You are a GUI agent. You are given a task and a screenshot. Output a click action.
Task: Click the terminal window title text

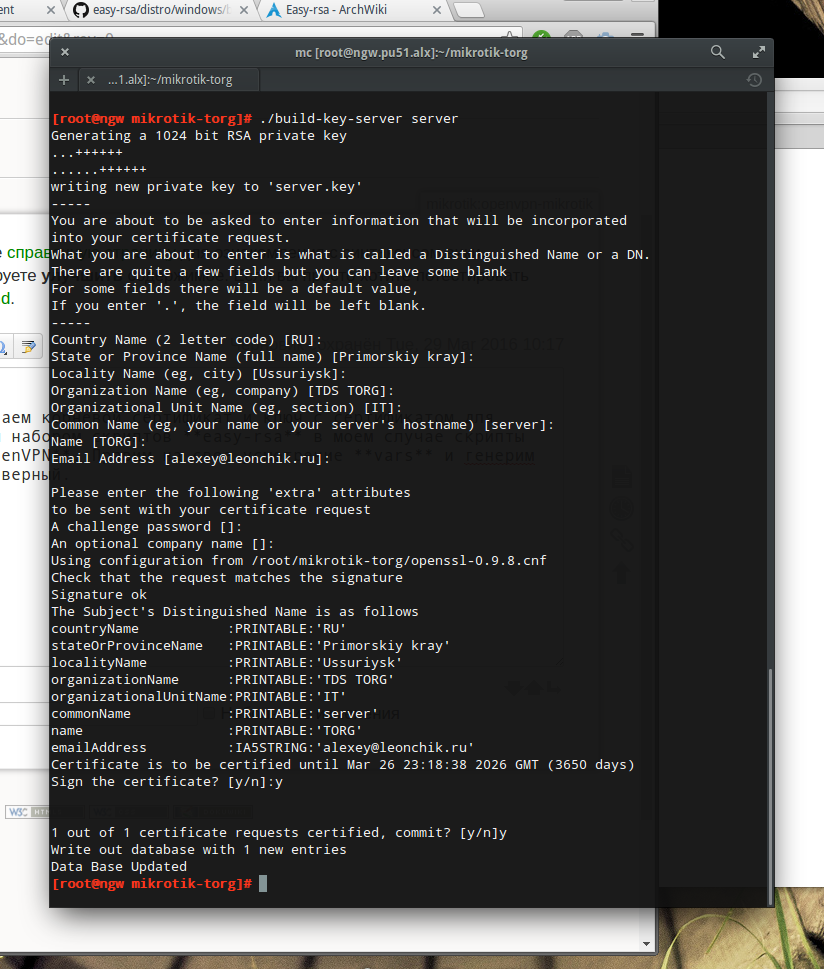(x=411, y=53)
